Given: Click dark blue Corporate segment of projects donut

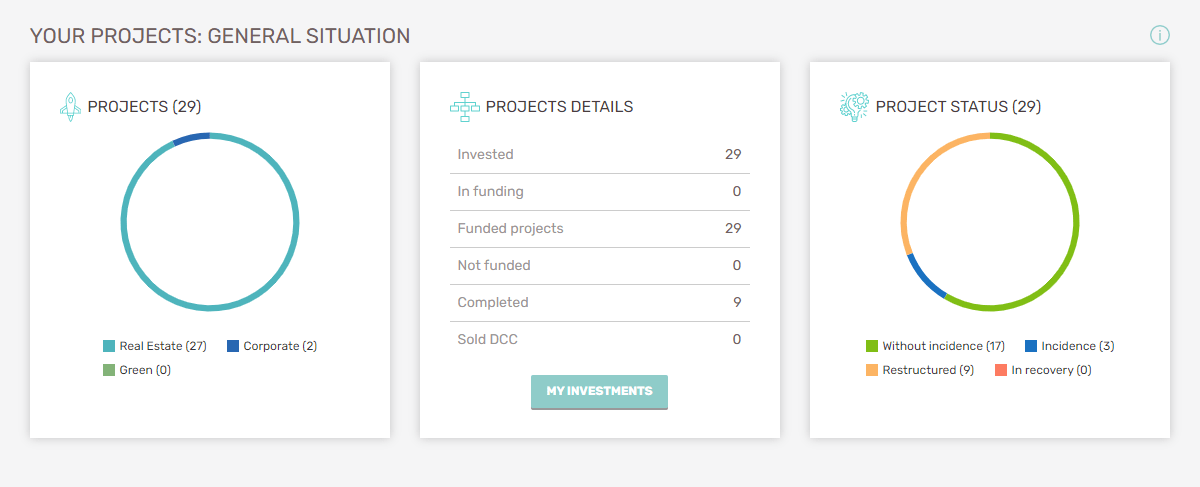Looking at the screenshot, I should coord(191,138).
